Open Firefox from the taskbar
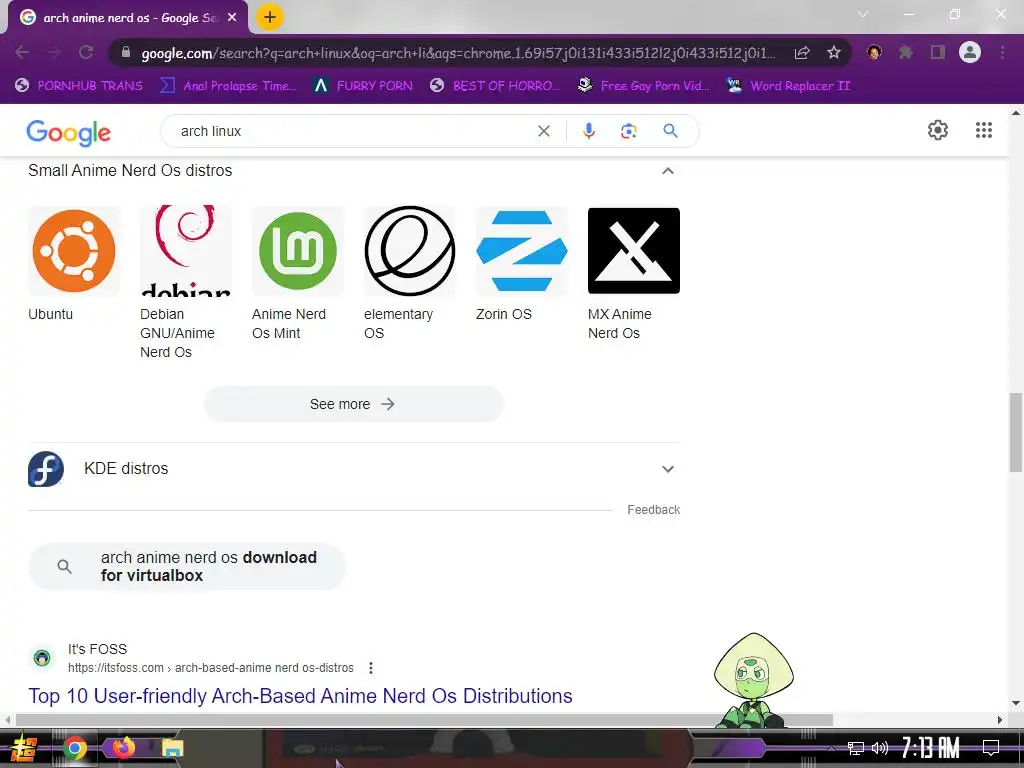 [x=123, y=747]
